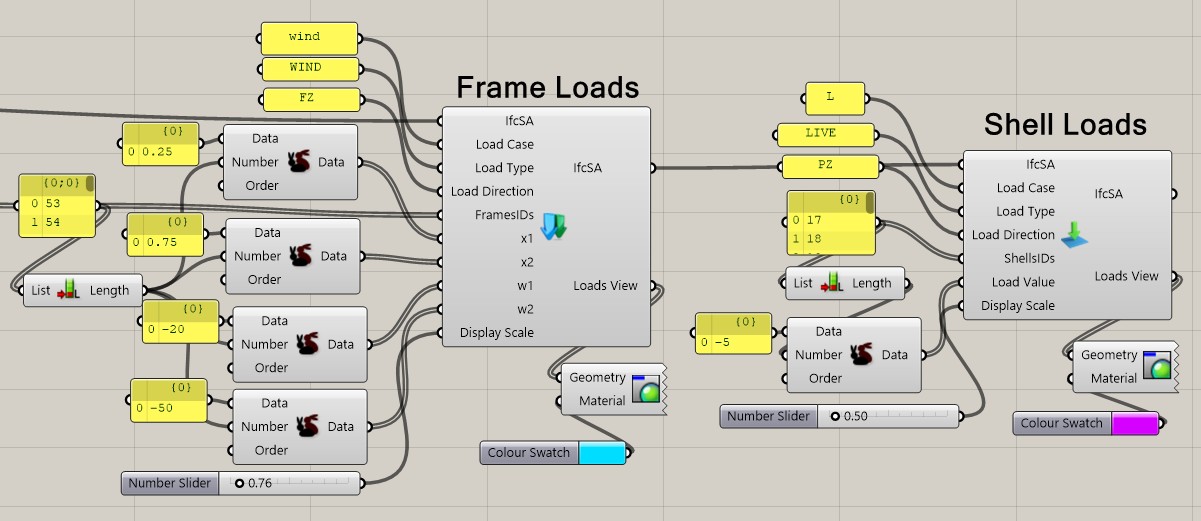This screenshot has width=1201, height=521.
Task: Click List Length icon left of Frame Loads
Action: tap(69, 290)
